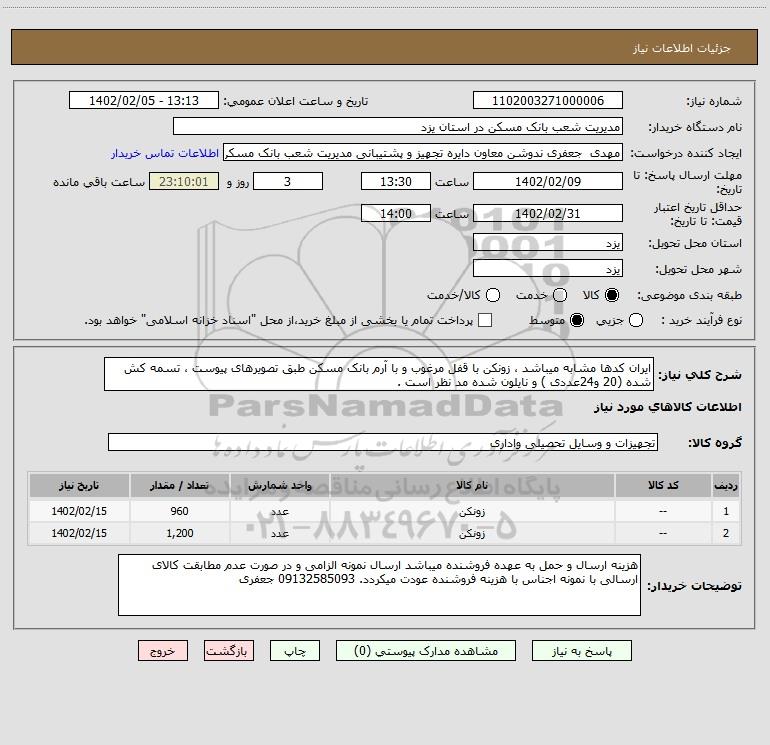The width and height of the screenshot is (770, 745).
Task: Click the عدد unit cell in row 1
Action: (x=279, y=511)
